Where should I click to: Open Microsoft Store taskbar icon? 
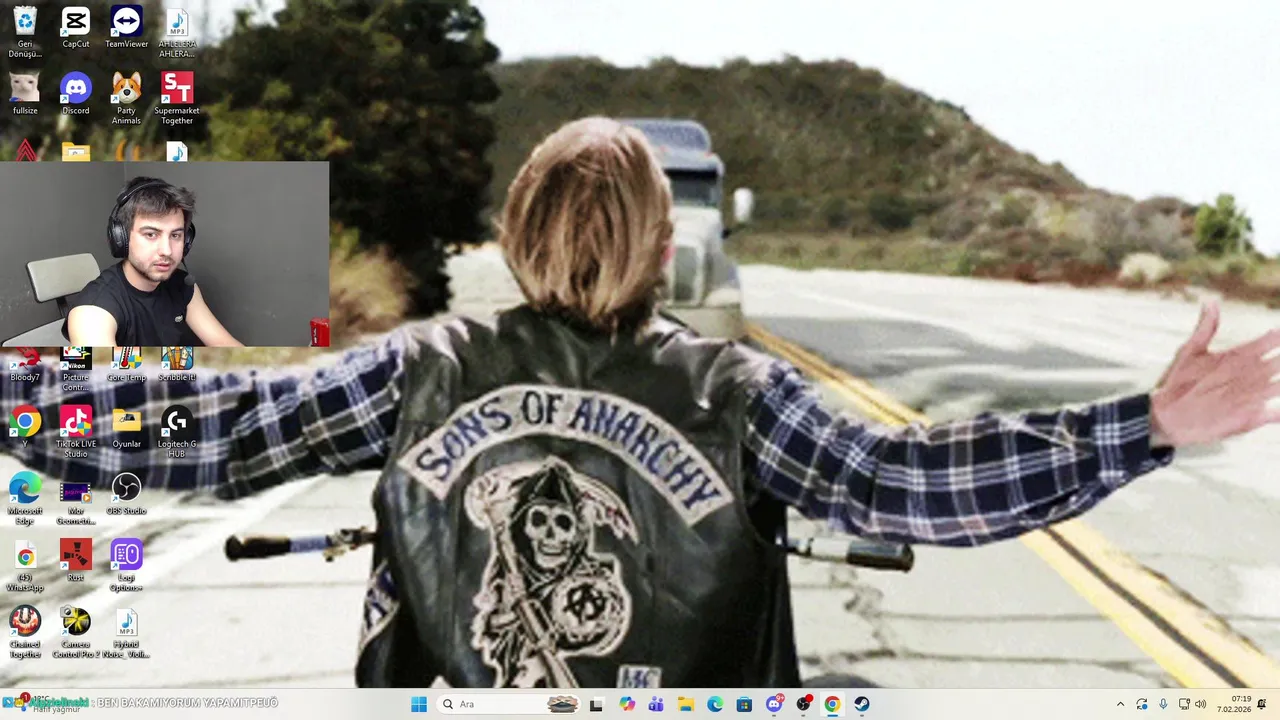pyautogui.click(x=744, y=704)
